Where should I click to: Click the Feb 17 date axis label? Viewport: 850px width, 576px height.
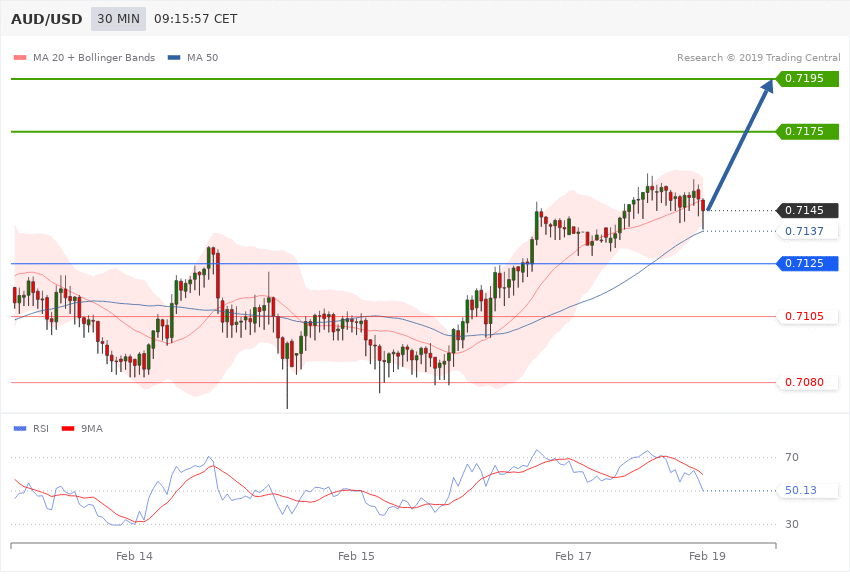[573, 556]
